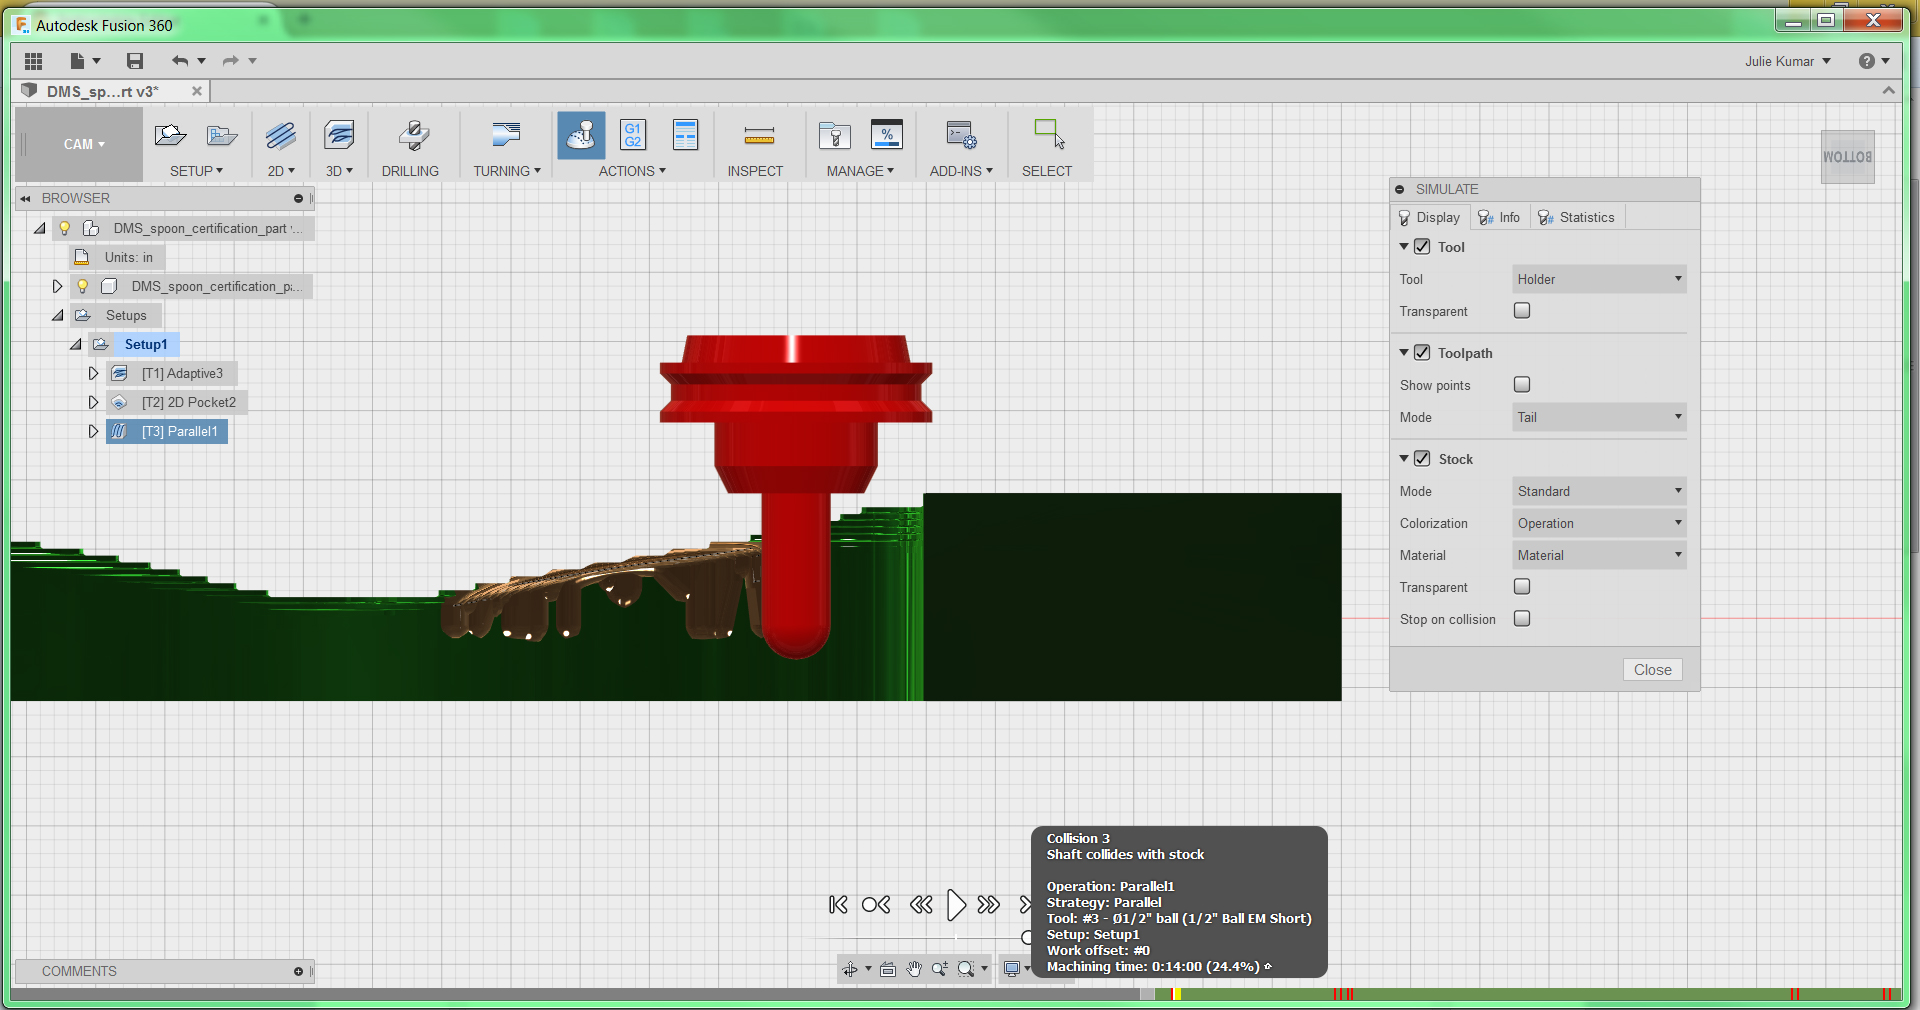Step to the previous operation
The height and width of the screenshot is (1010, 1920).
[x=876, y=905]
